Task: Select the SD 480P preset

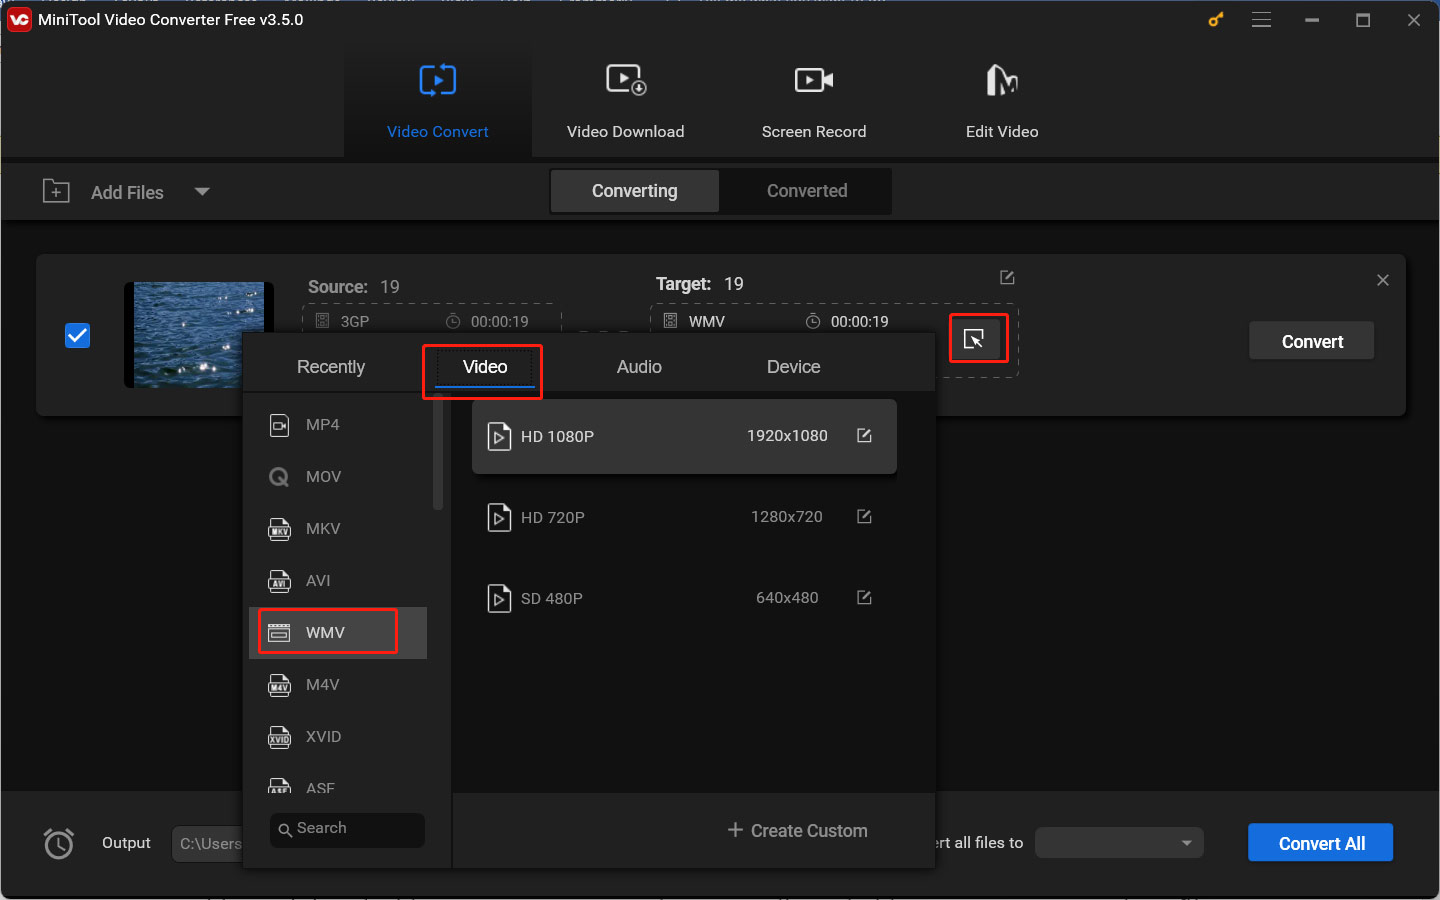Action: click(x=684, y=598)
